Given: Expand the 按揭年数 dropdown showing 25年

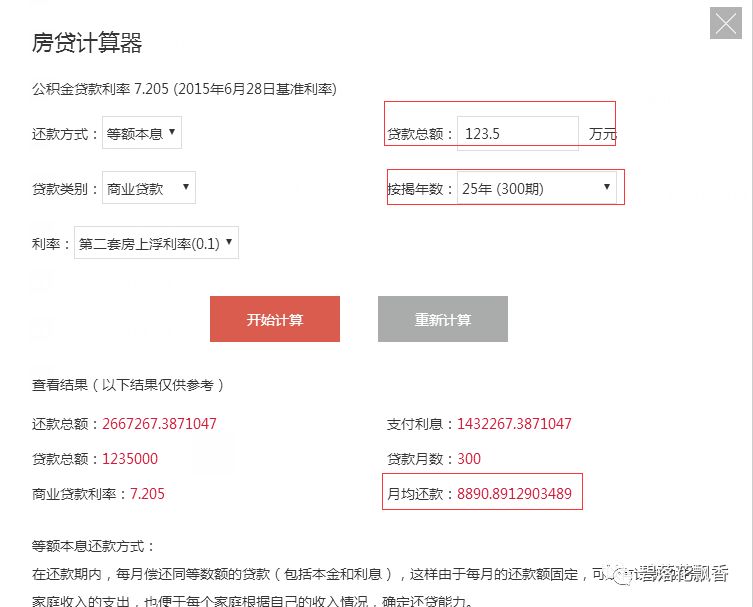Looking at the screenshot, I should [536, 188].
